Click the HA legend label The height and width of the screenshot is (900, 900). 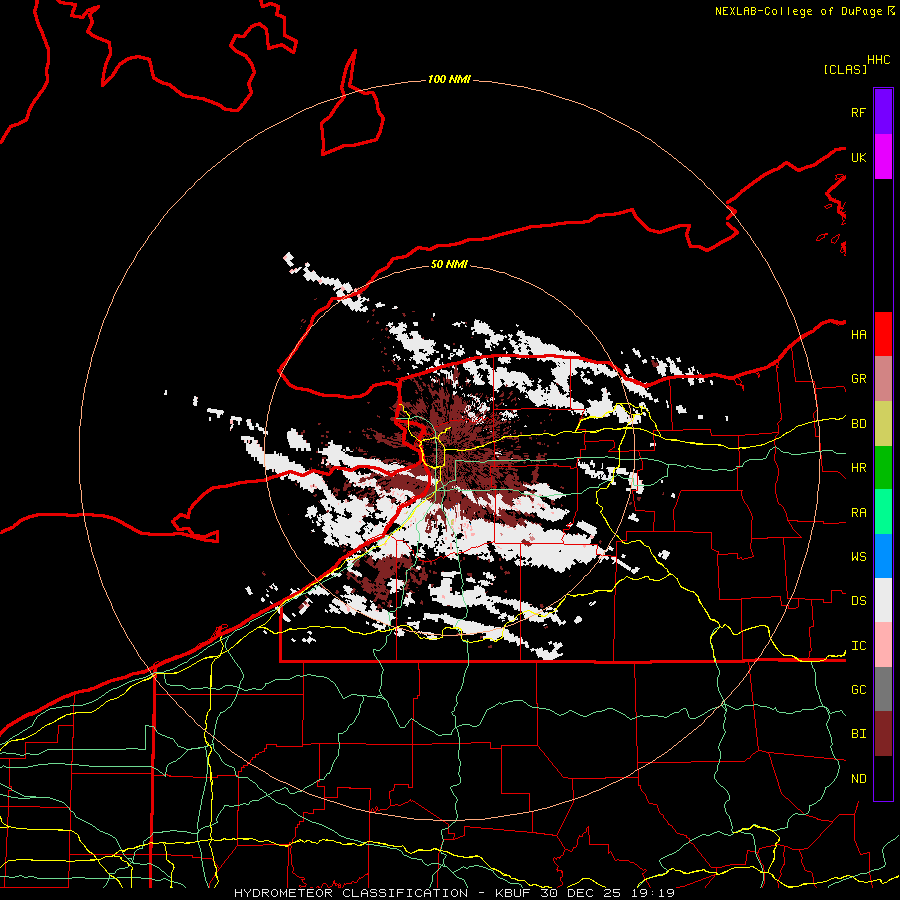pos(858,334)
